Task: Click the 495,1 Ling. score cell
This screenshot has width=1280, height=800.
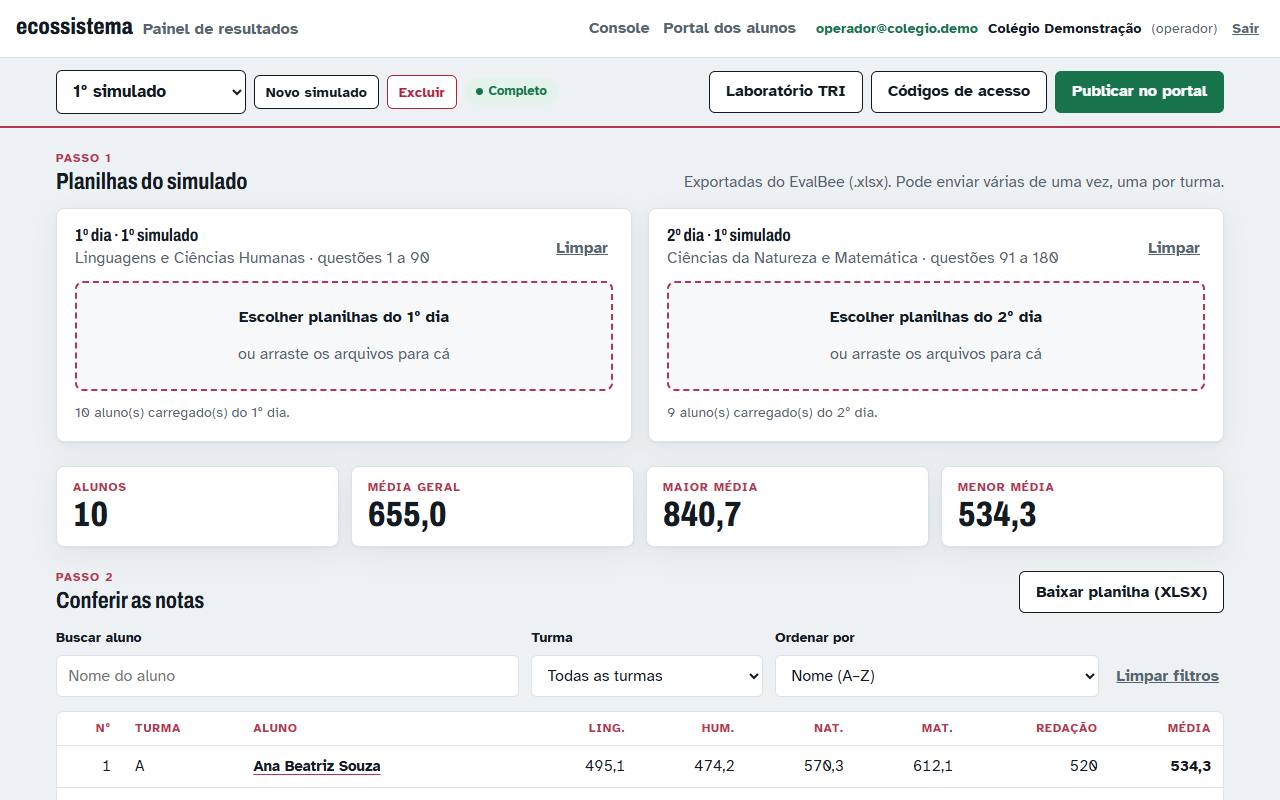Action: (x=605, y=766)
